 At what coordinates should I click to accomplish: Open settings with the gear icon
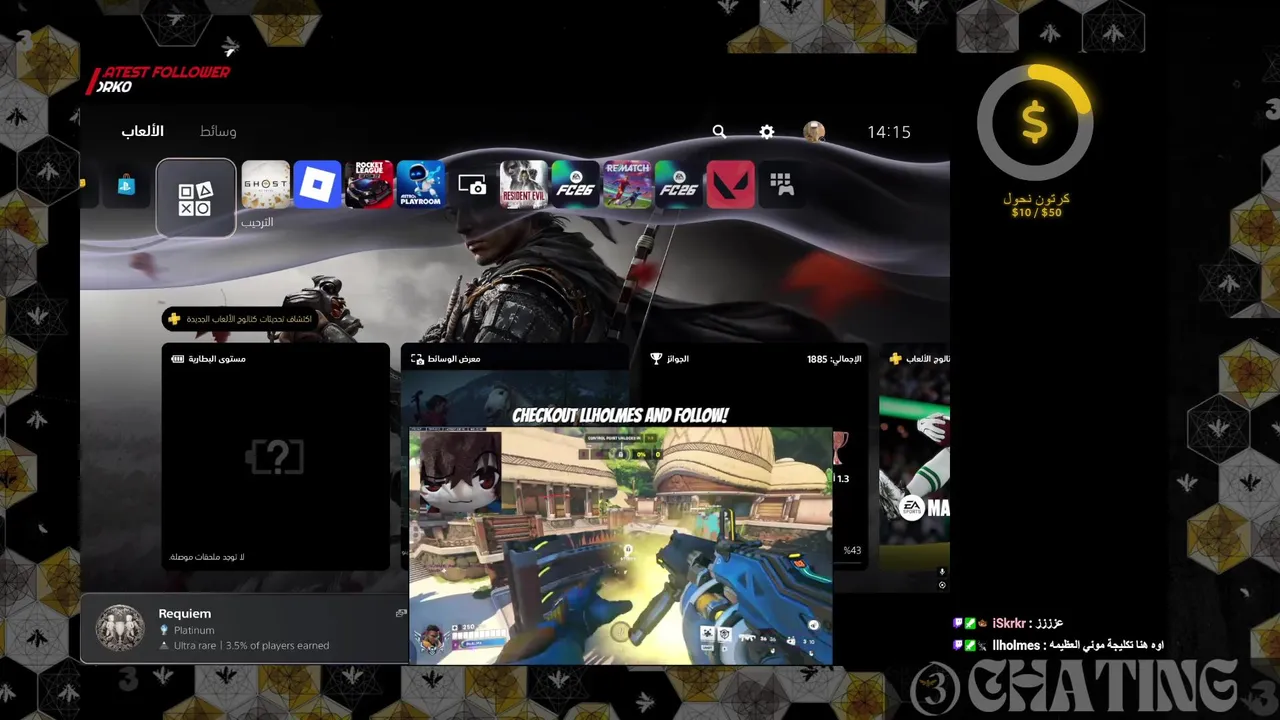[767, 131]
